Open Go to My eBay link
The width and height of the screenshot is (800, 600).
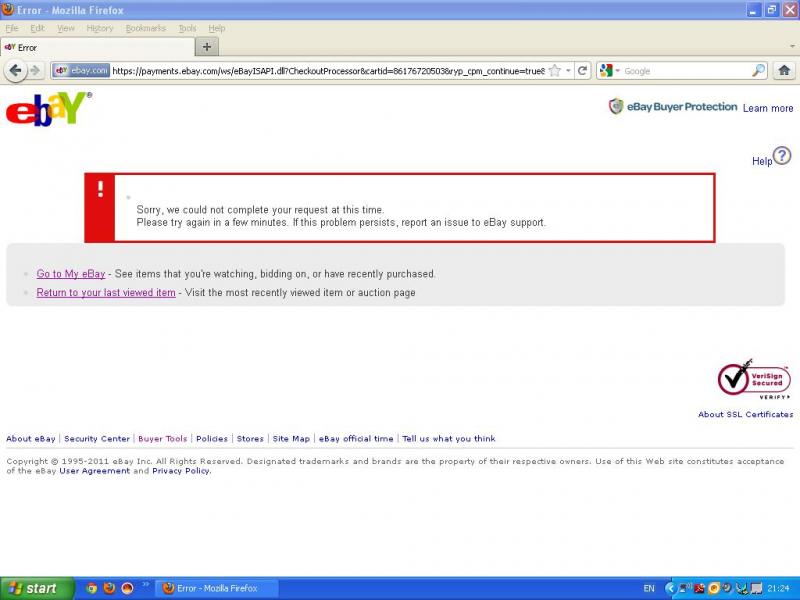71,274
